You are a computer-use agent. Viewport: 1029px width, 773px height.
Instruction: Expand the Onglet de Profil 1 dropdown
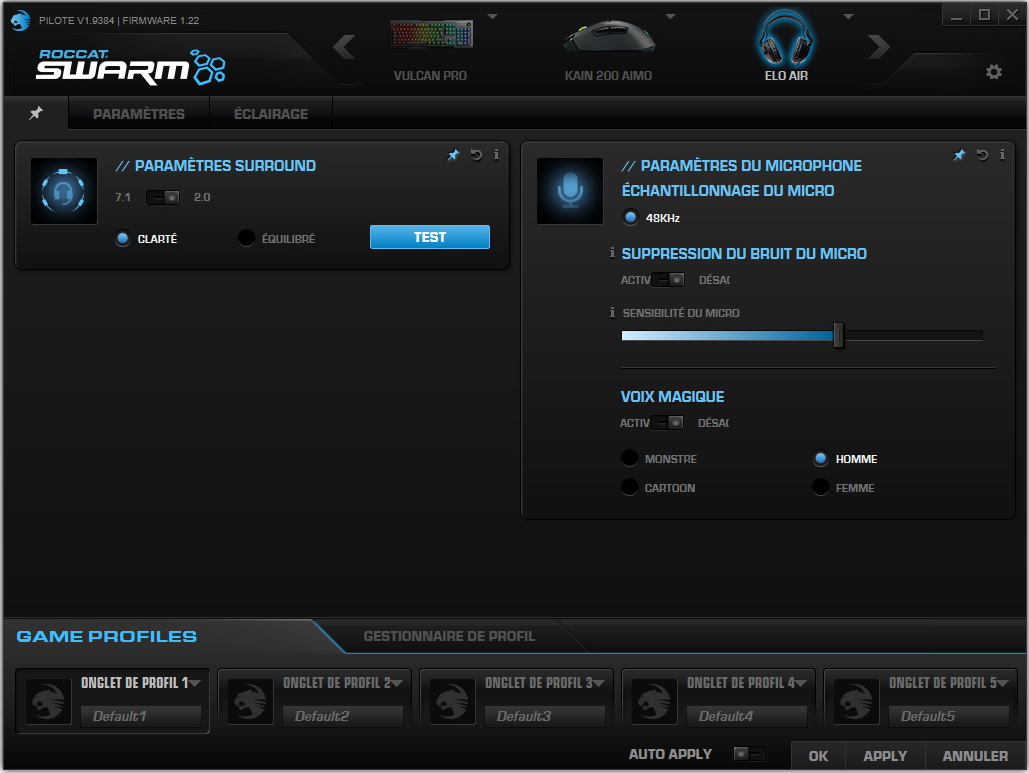tap(195, 683)
